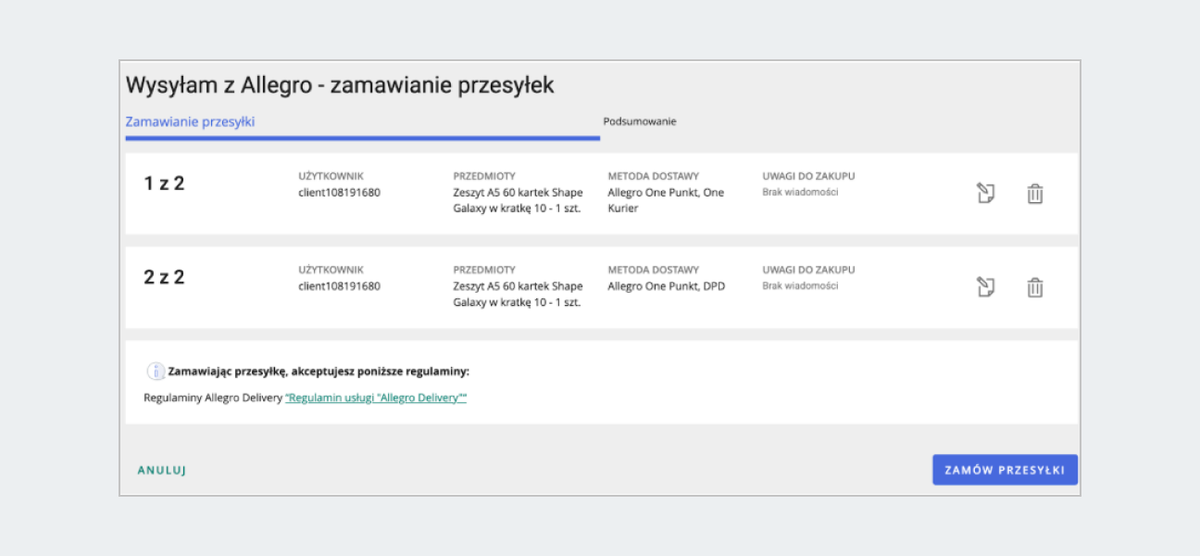Open edit icon for shipment 2 z 2
This screenshot has width=1200, height=556.
985,288
